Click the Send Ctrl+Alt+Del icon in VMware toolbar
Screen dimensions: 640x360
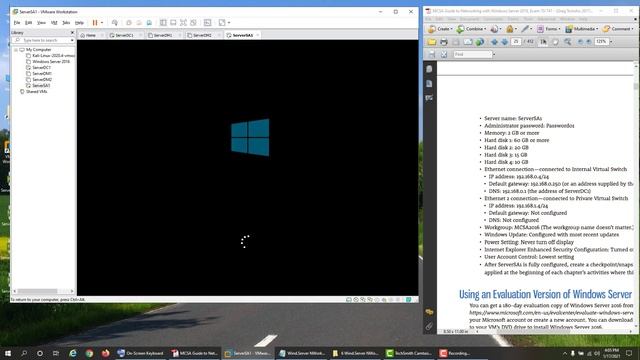coord(115,23)
